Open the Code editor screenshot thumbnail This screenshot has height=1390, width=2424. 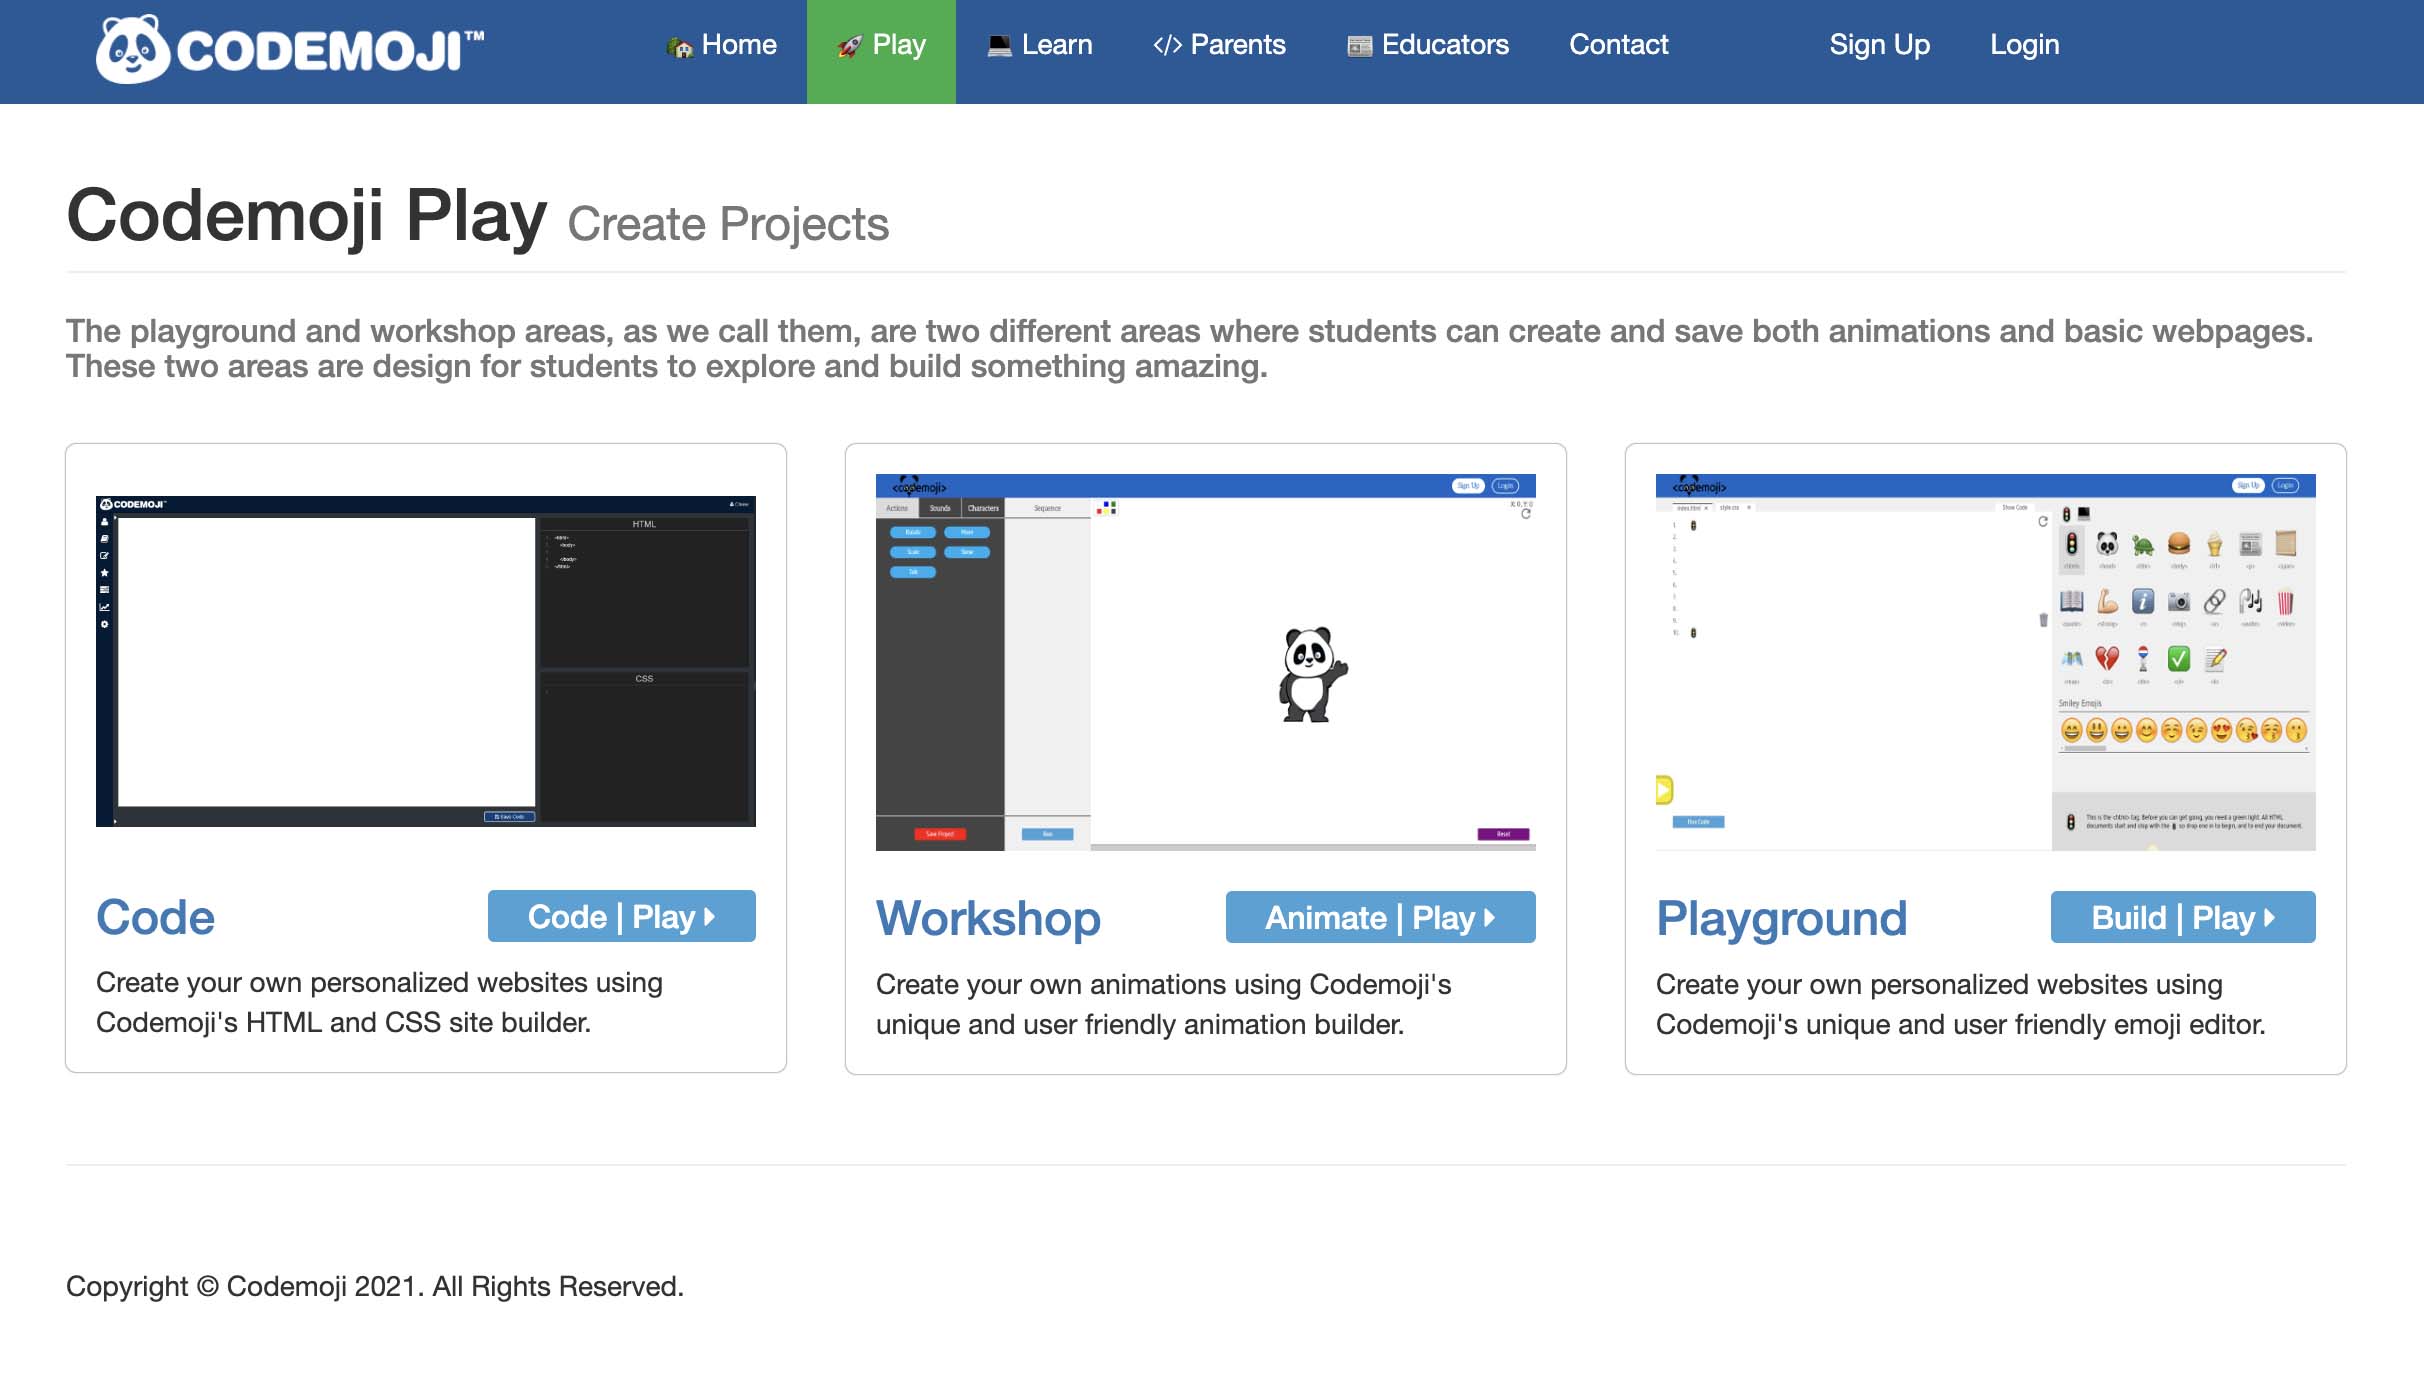coord(426,661)
